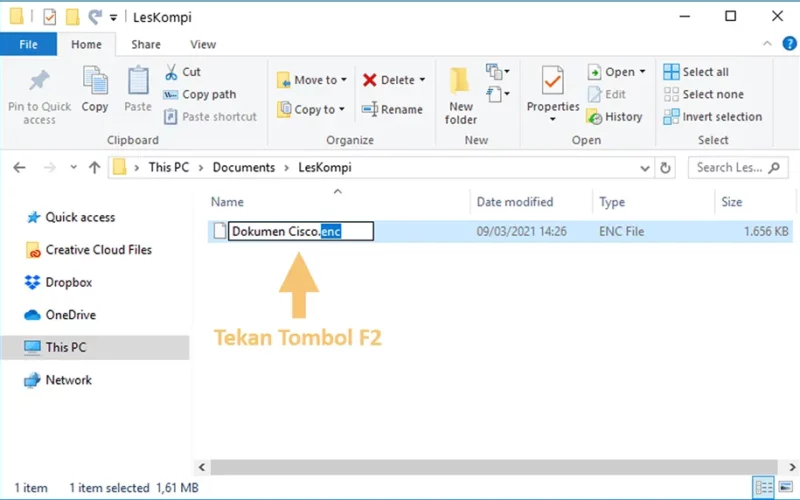The height and width of the screenshot is (500, 800).
Task: Open the blue Help question icon
Action: point(789,44)
